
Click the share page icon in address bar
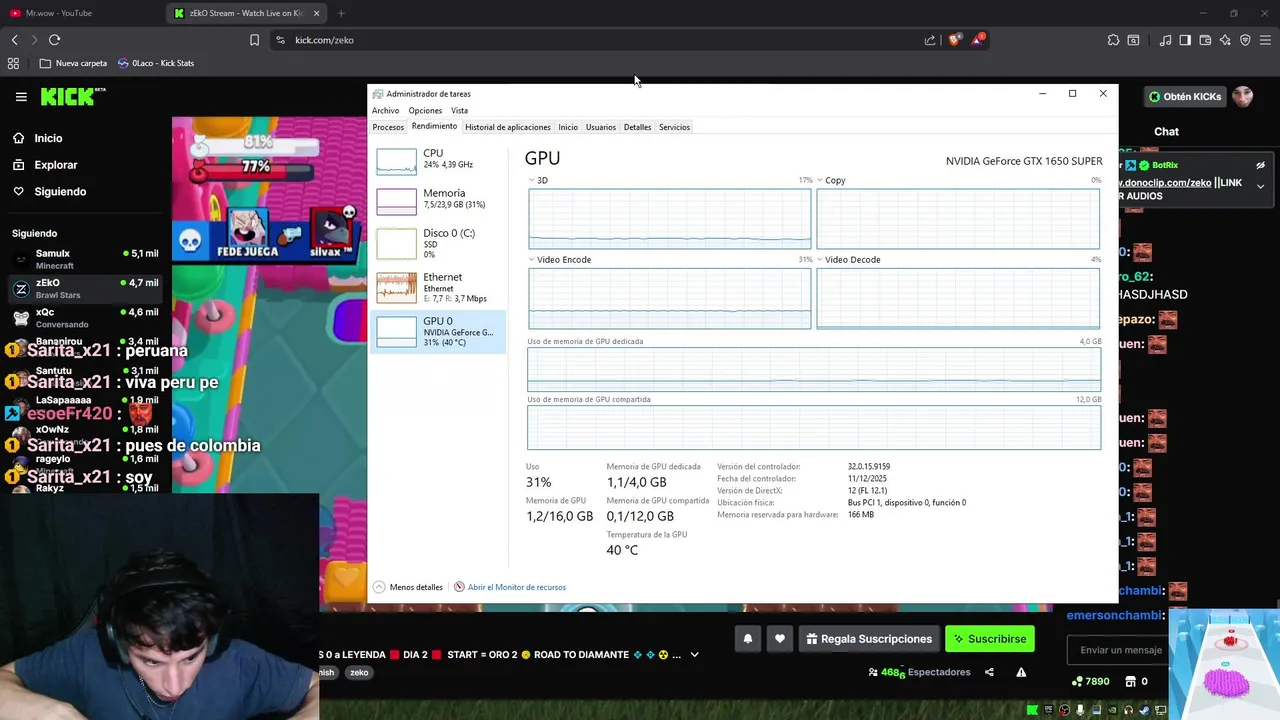click(930, 40)
